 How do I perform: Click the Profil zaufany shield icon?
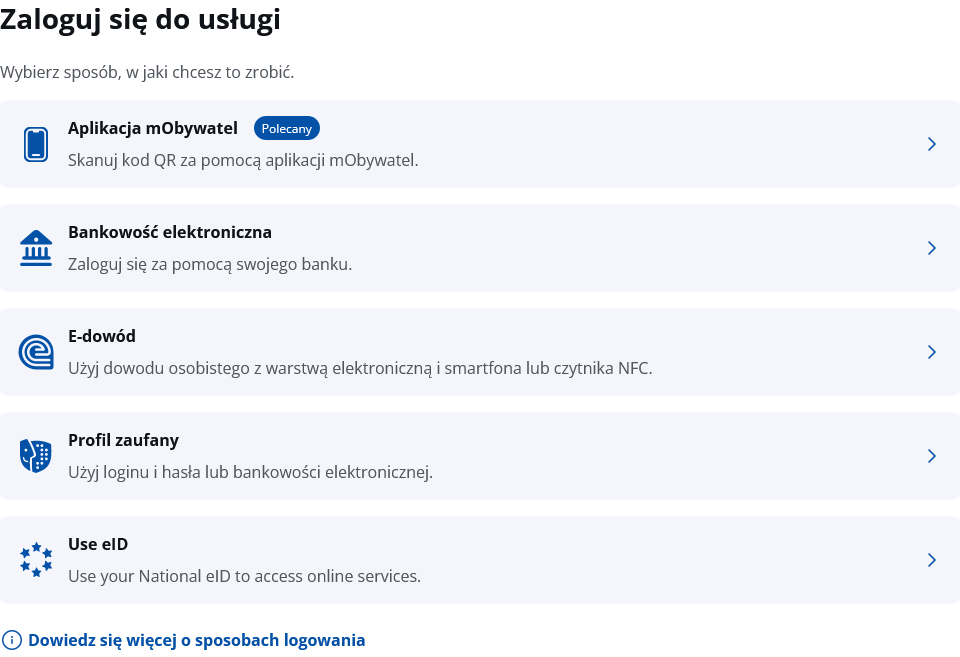click(x=36, y=456)
